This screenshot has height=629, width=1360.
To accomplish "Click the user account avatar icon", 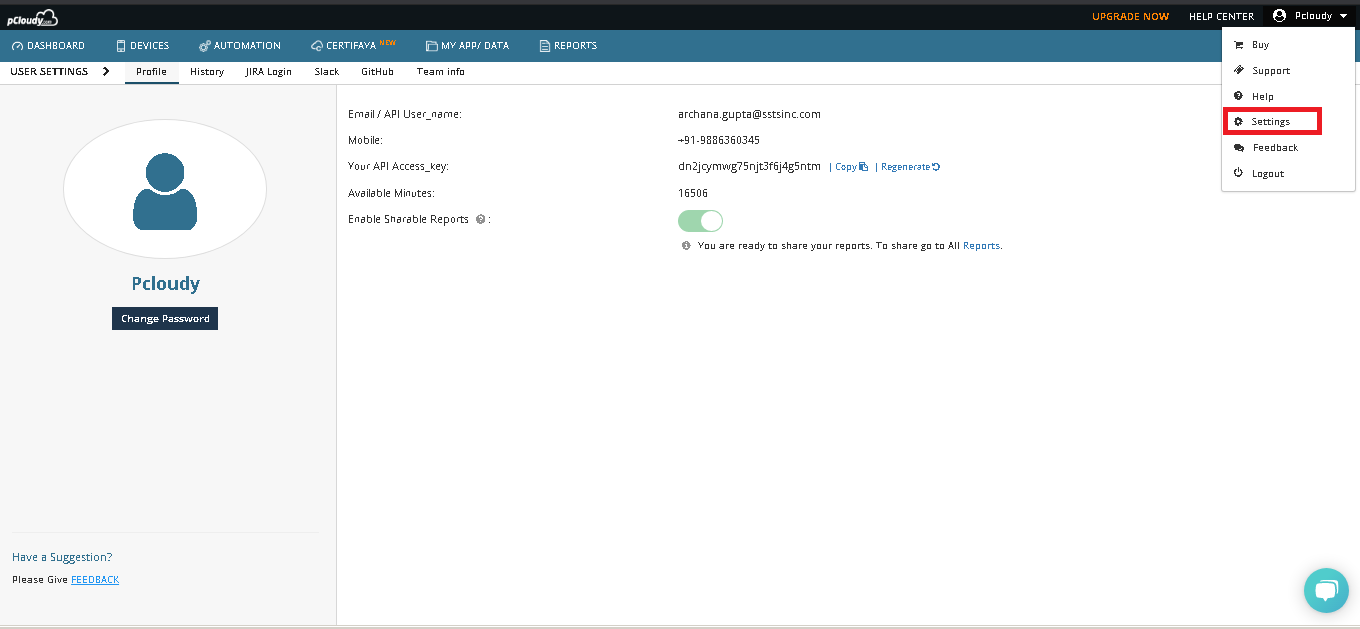I will (1279, 16).
